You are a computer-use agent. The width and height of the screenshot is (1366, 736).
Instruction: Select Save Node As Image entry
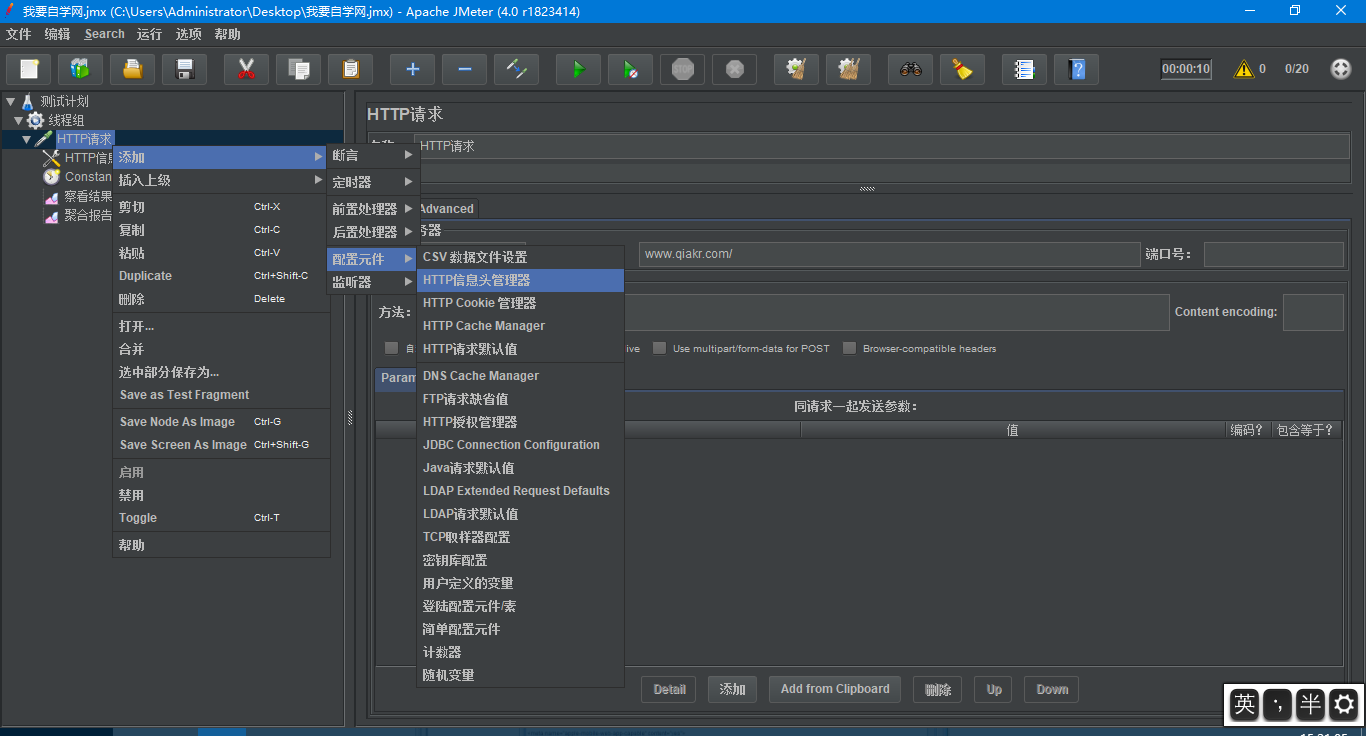(x=220, y=422)
